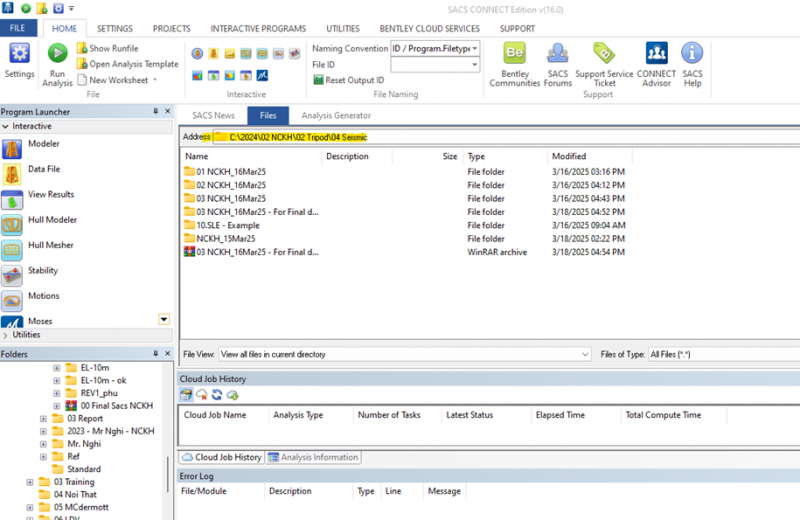Click the yellow Data File icon in Interactive ribbon group

213,54
